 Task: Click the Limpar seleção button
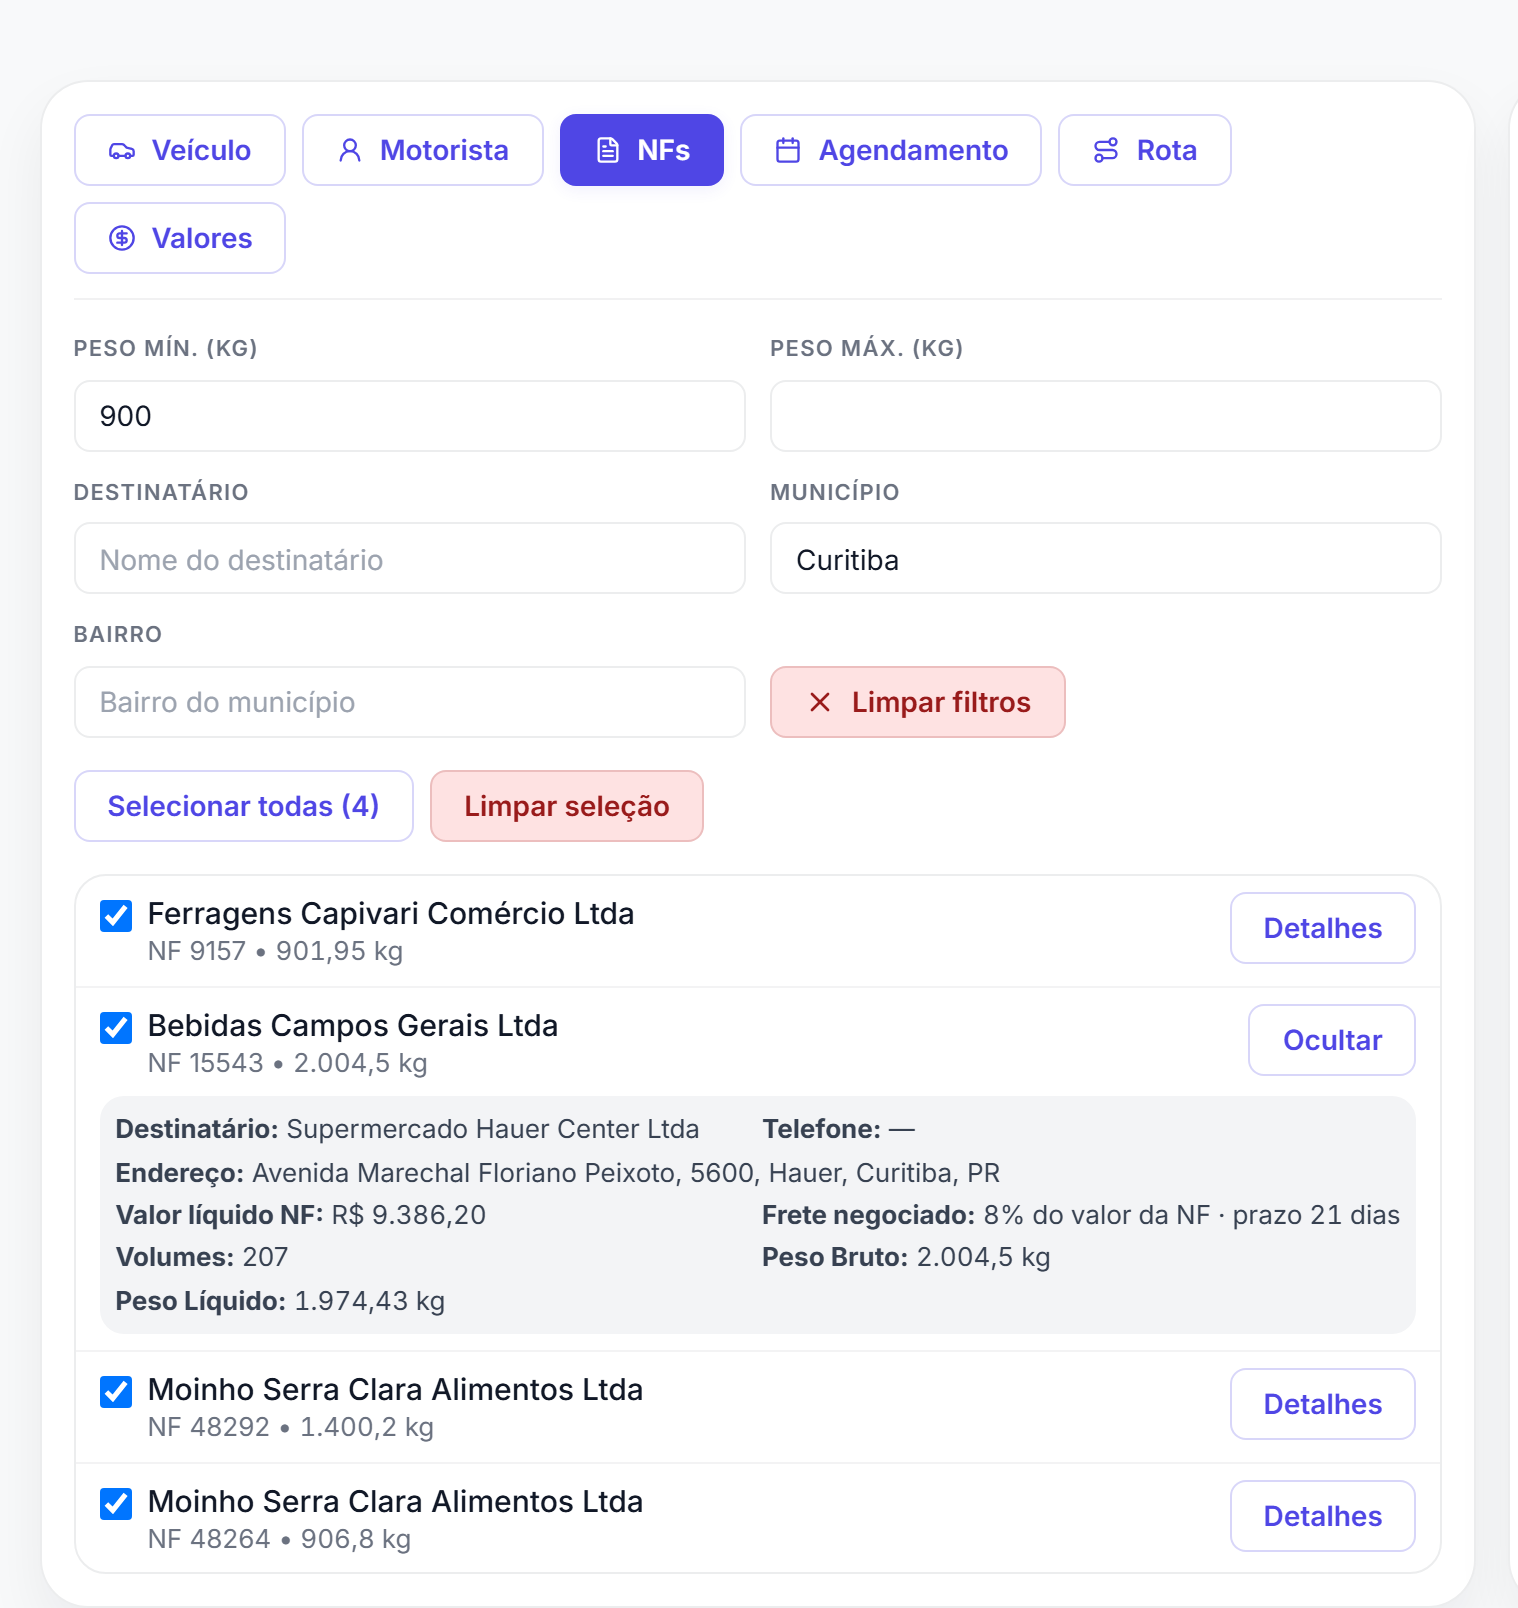click(x=567, y=806)
